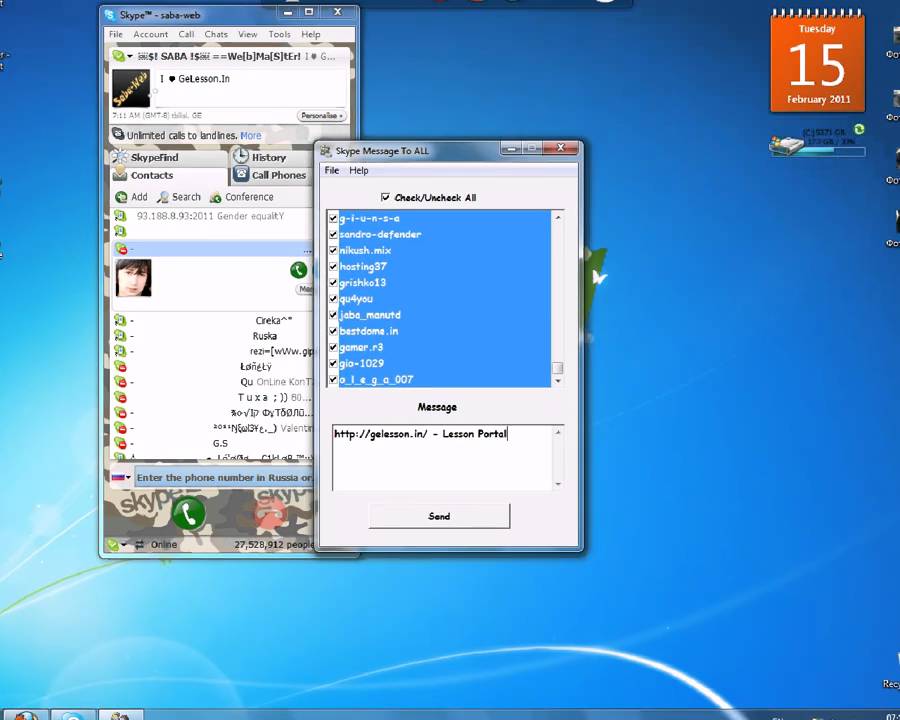The width and height of the screenshot is (900, 720).
Task: Select the Cireka^* contact row
Action: (x=212, y=320)
